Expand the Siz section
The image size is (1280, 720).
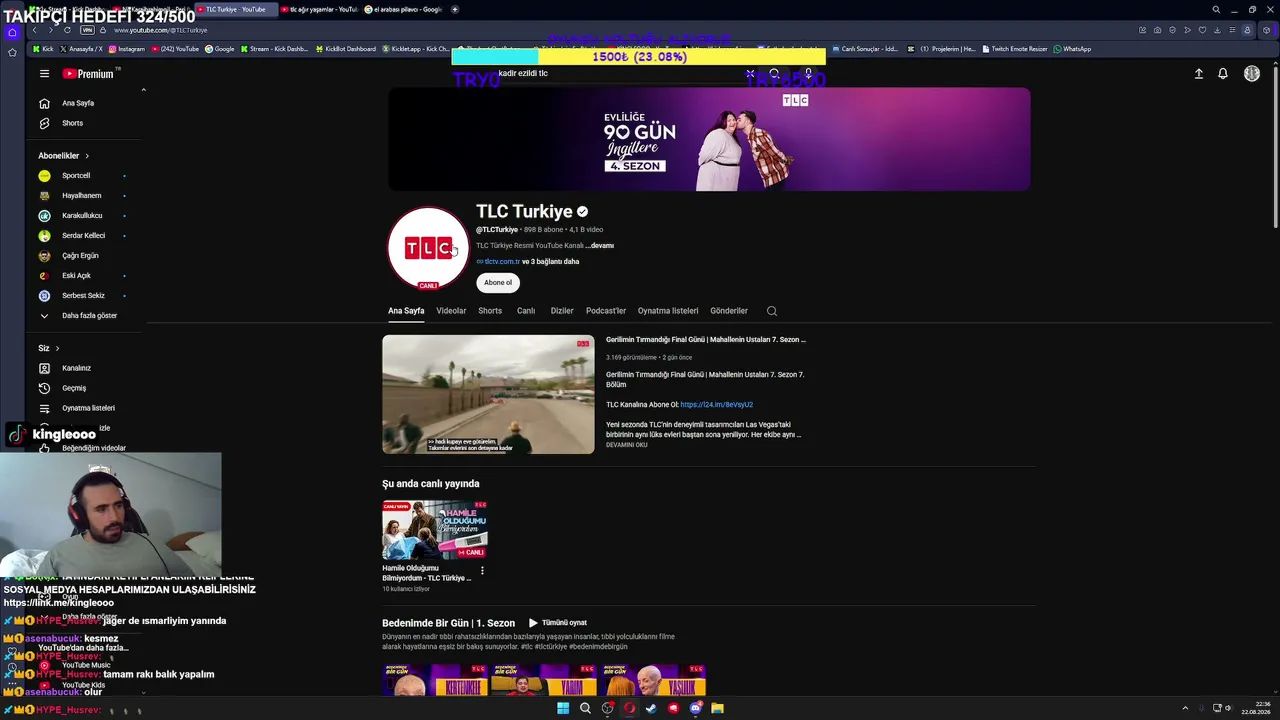(x=49, y=348)
